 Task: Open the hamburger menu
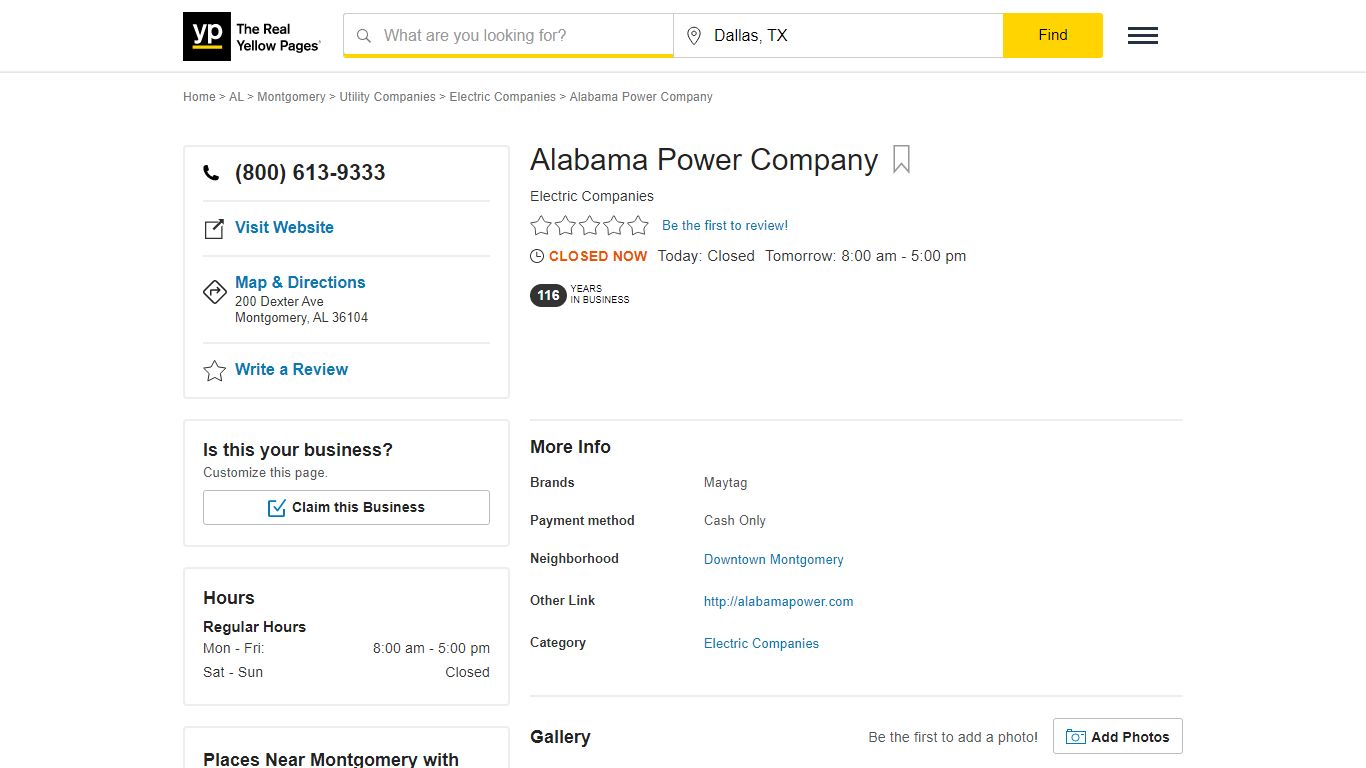[x=1143, y=36]
